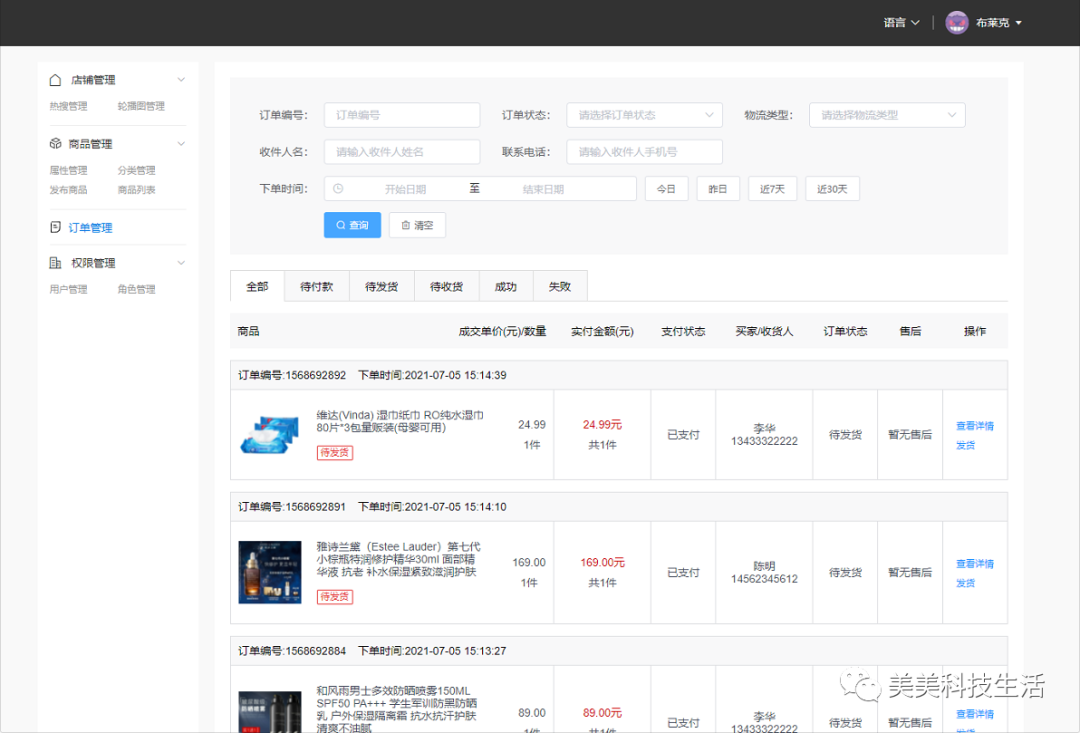Collapse the 店铺管理 section chevron
This screenshot has height=733, width=1080.
[x=182, y=79]
